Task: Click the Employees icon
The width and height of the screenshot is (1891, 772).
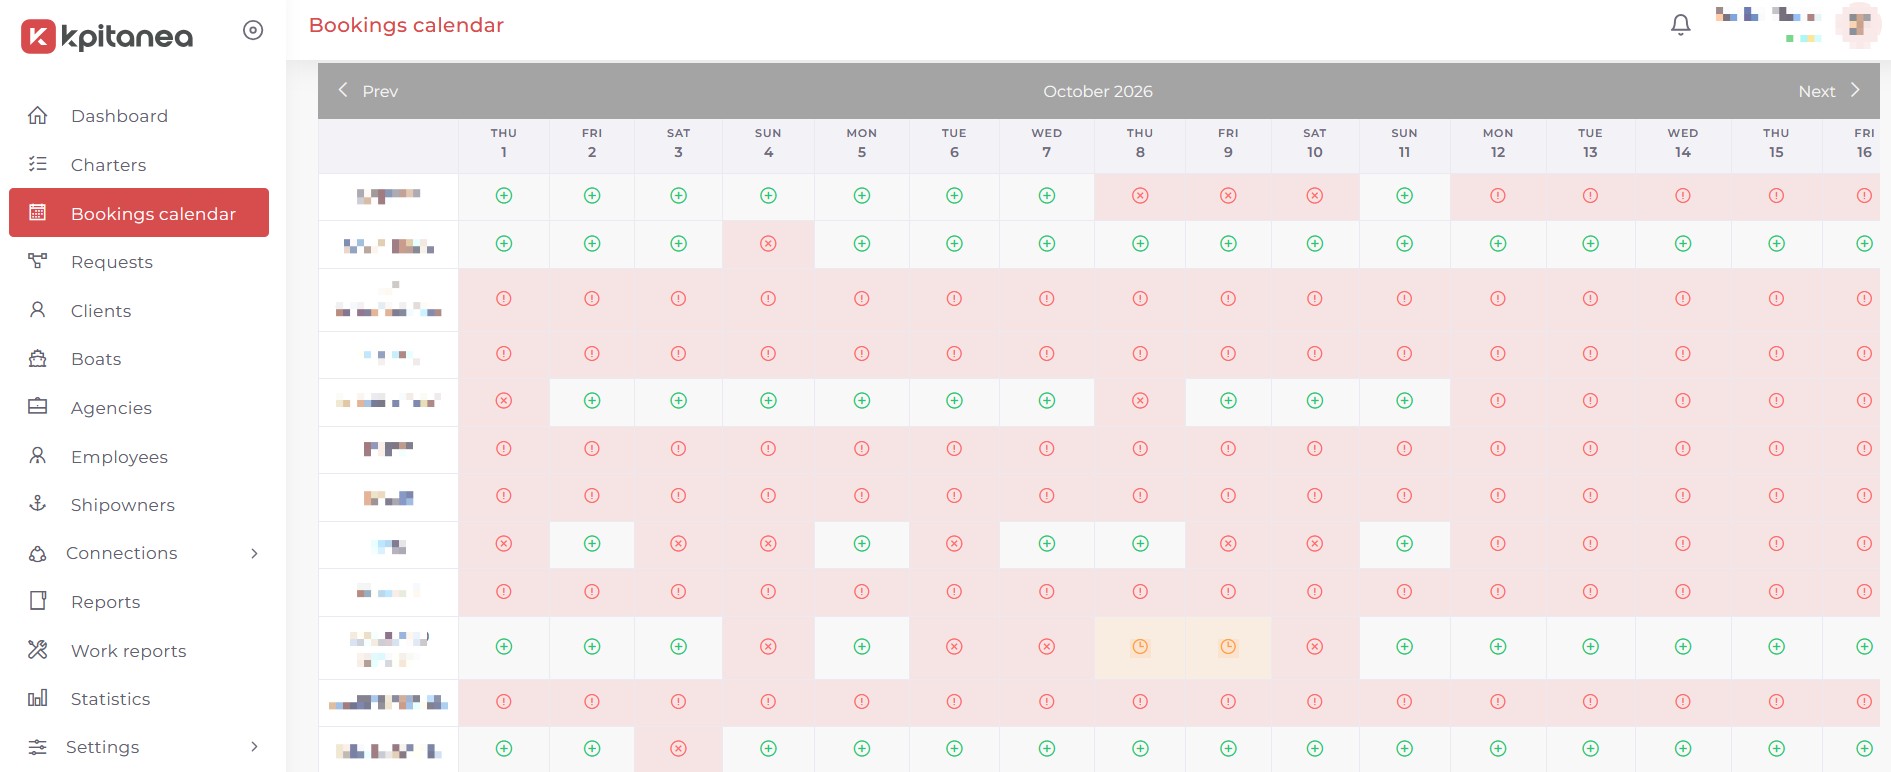Action: coord(38,456)
